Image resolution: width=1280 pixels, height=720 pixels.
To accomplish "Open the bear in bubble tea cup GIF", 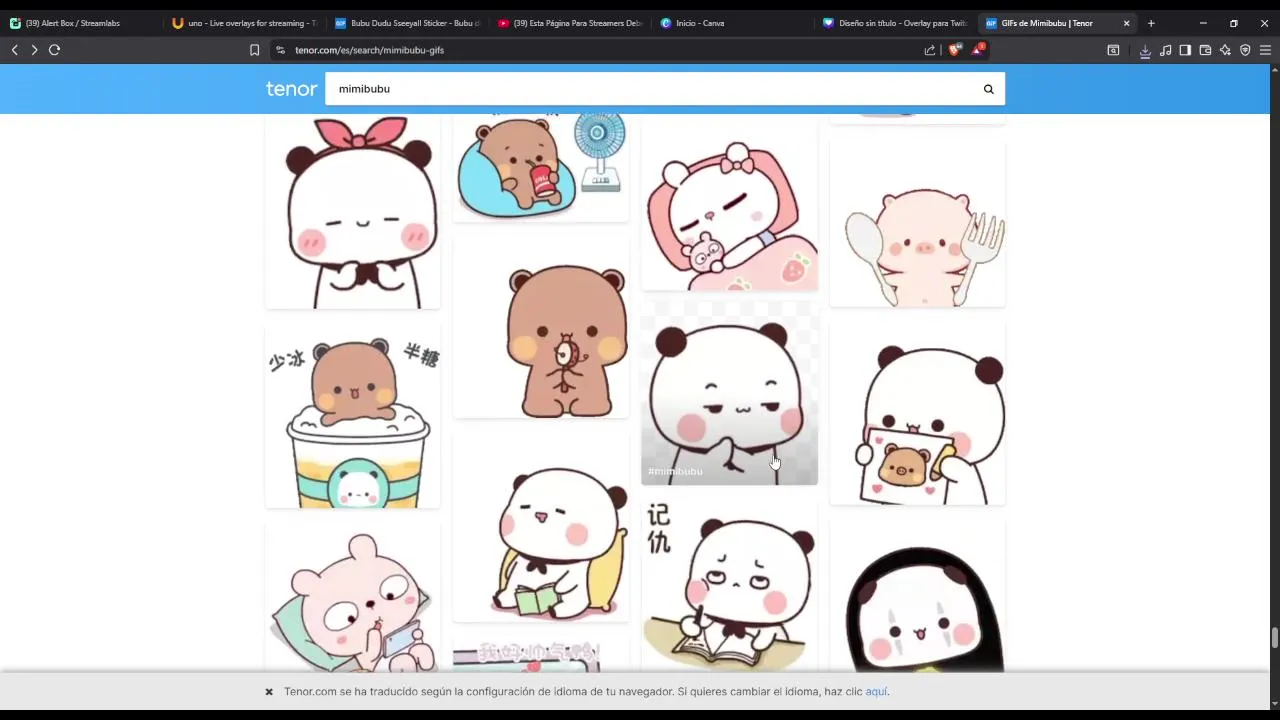I will pos(352,417).
